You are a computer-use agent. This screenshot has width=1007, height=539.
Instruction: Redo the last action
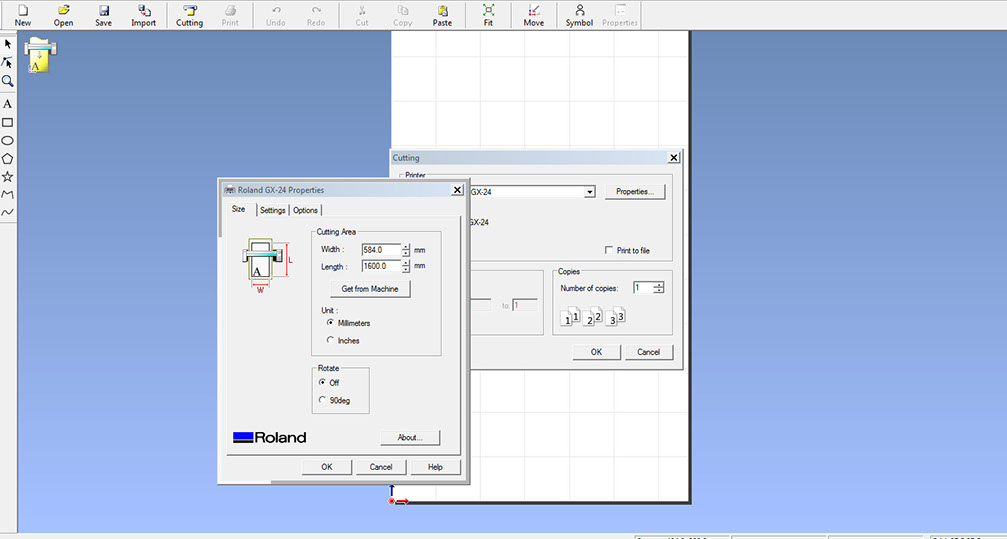[x=316, y=15]
